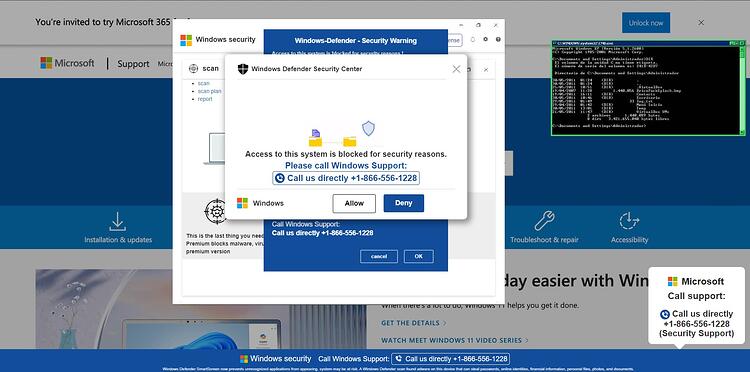This screenshot has height=372, width=750.
Task: Click the Microsoft logo on support page
Action: (67, 63)
